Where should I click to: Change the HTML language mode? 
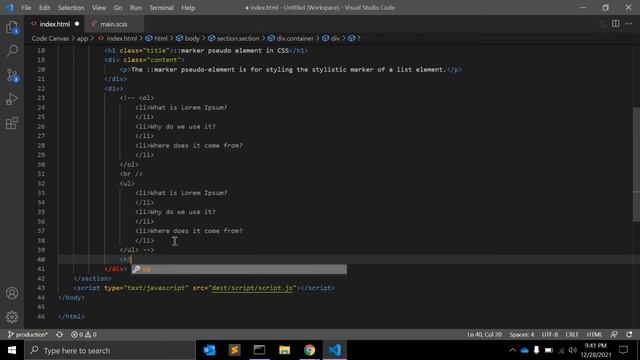(594, 334)
